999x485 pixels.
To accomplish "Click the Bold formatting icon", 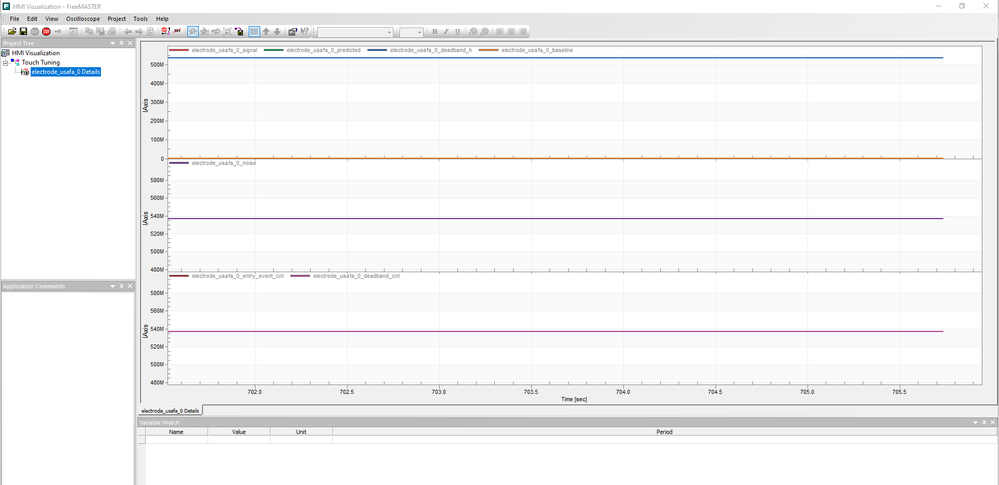I will pos(435,32).
